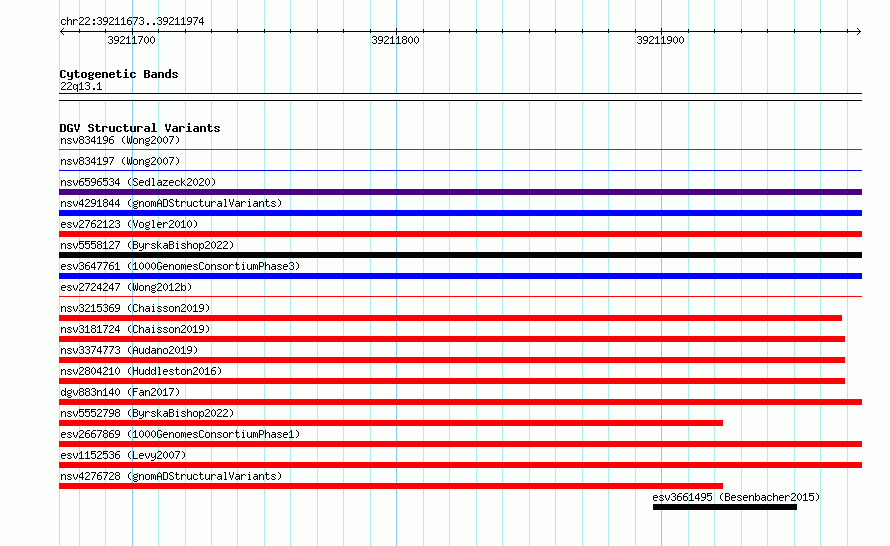Image resolution: width=890 pixels, height=546 pixels.
Task: Click the blue bar for esv3647761
Action: click(460, 276)
